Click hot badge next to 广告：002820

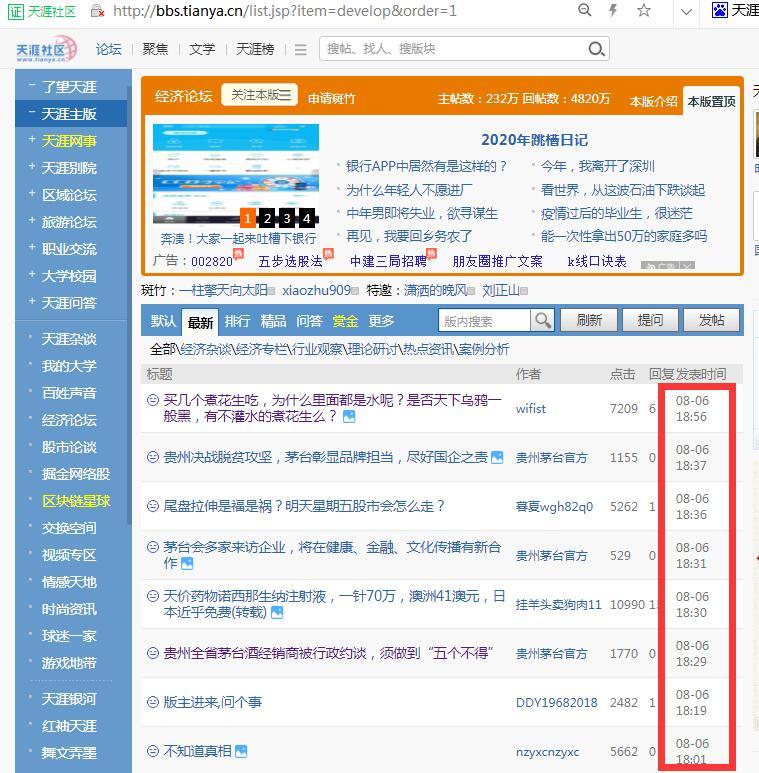point(239,254)
